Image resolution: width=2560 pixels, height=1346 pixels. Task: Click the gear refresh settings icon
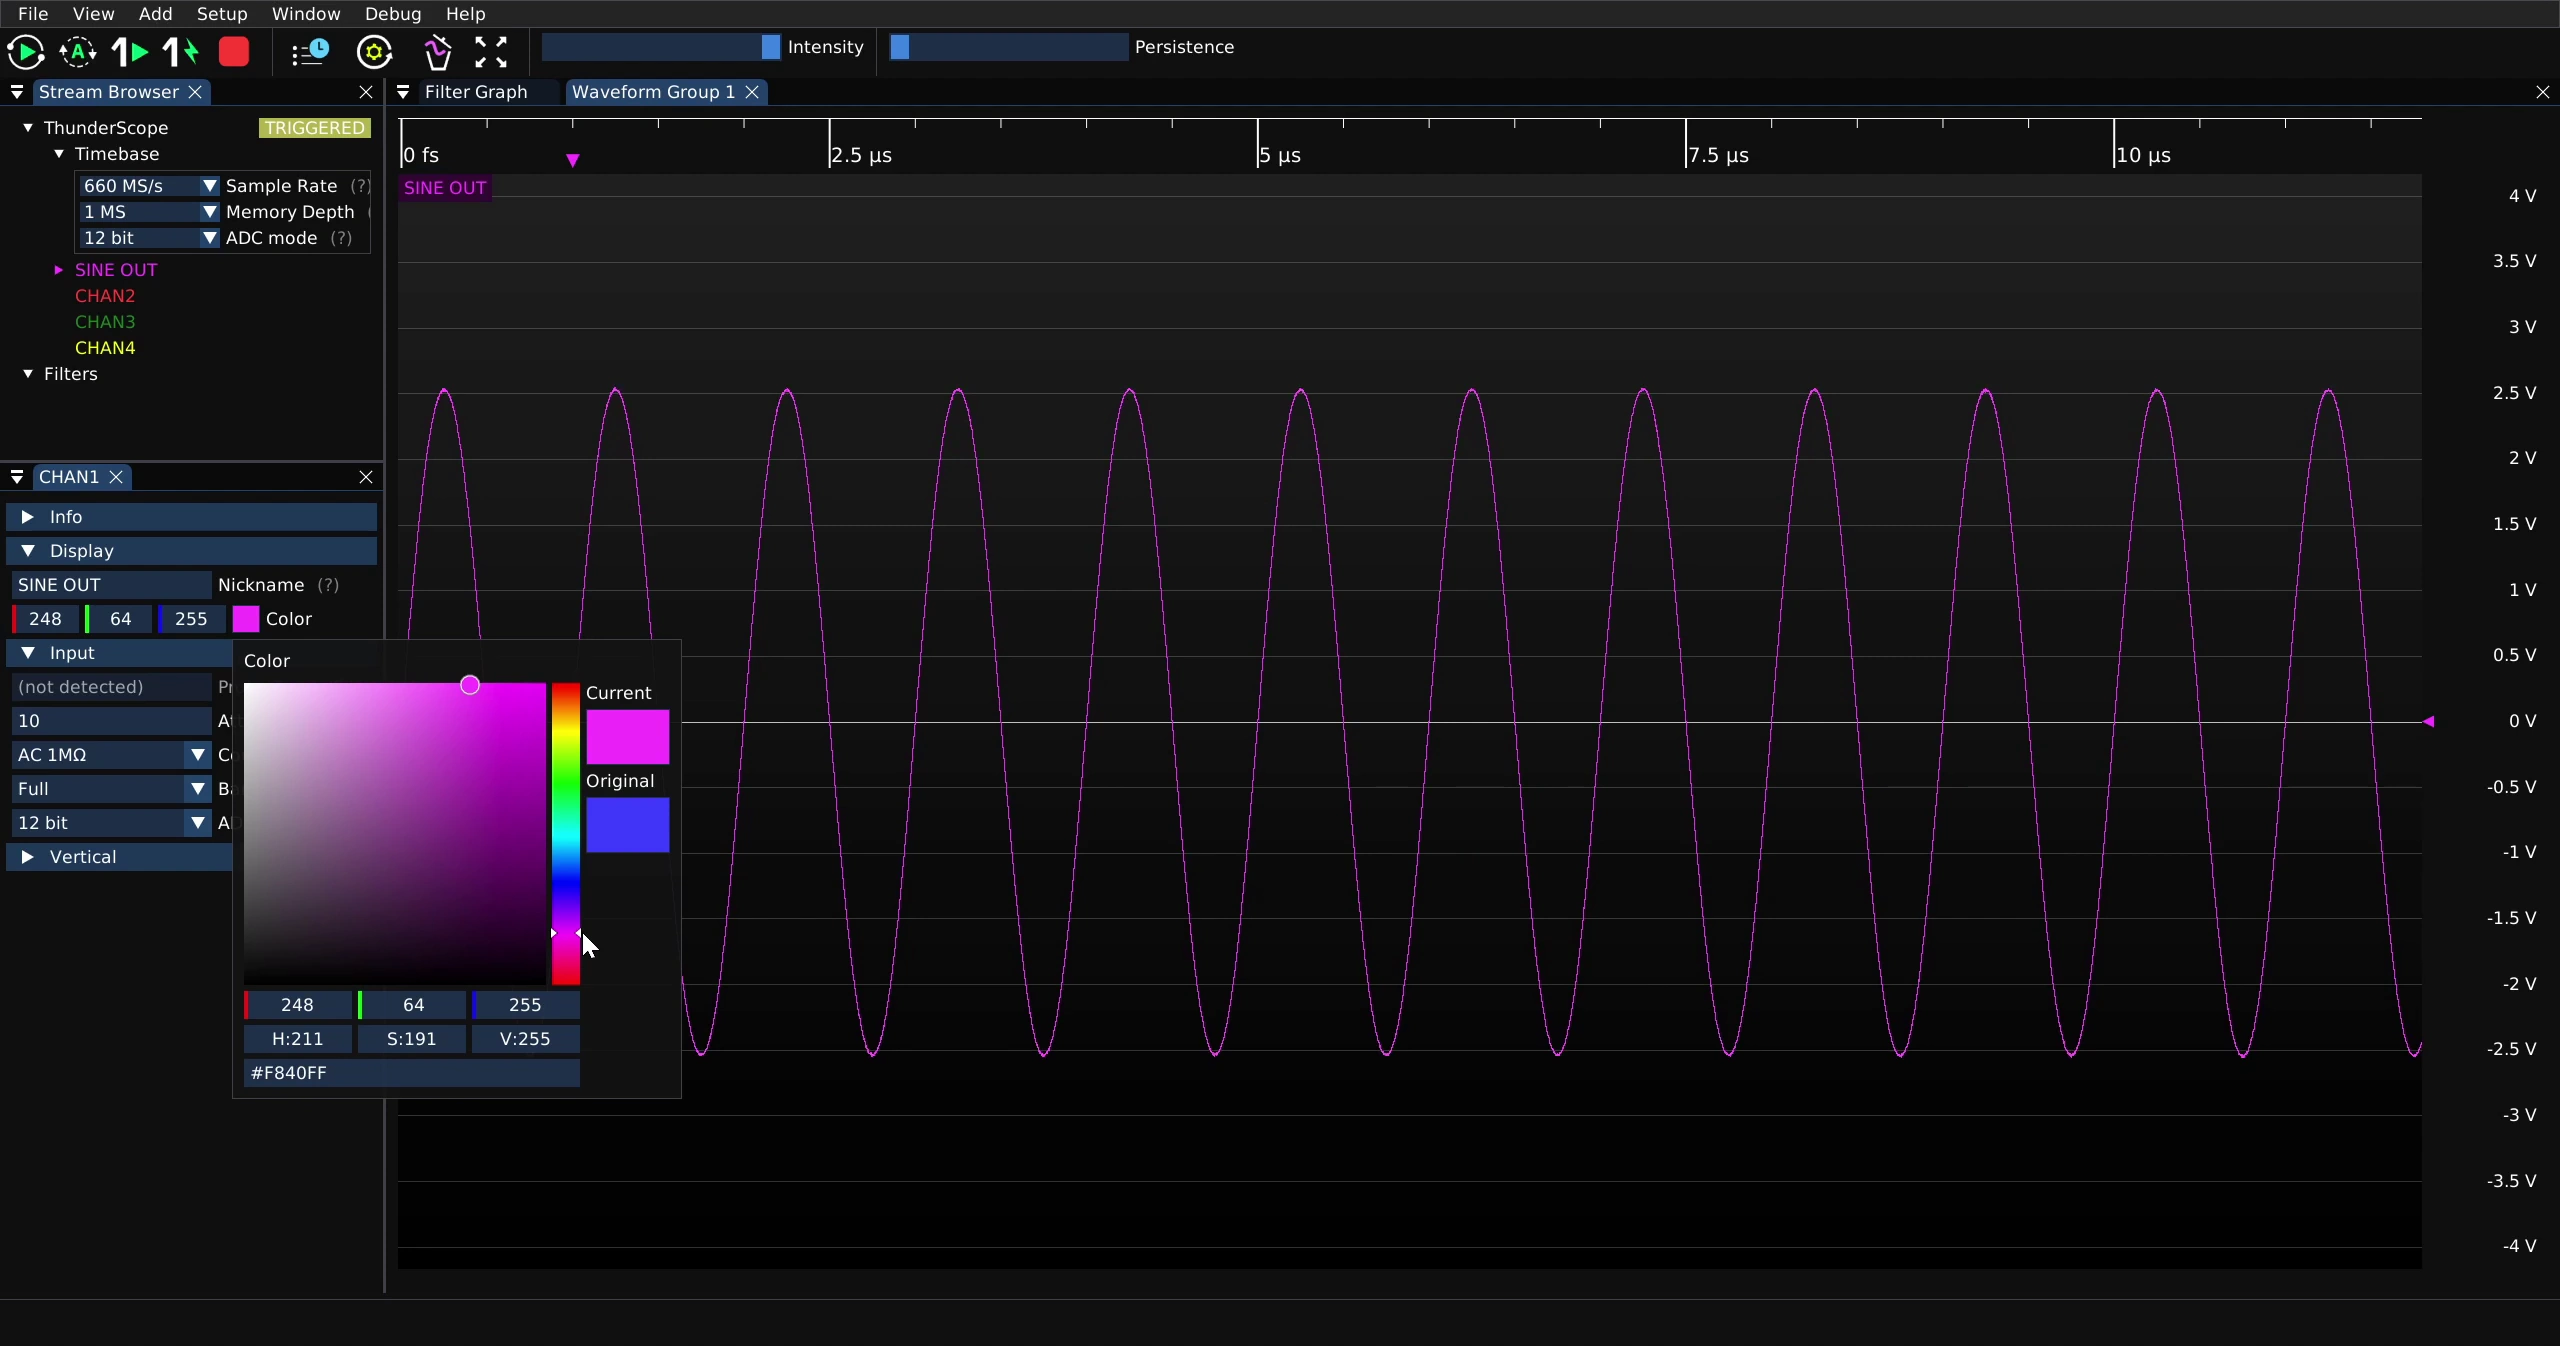(x=375, y=52)
